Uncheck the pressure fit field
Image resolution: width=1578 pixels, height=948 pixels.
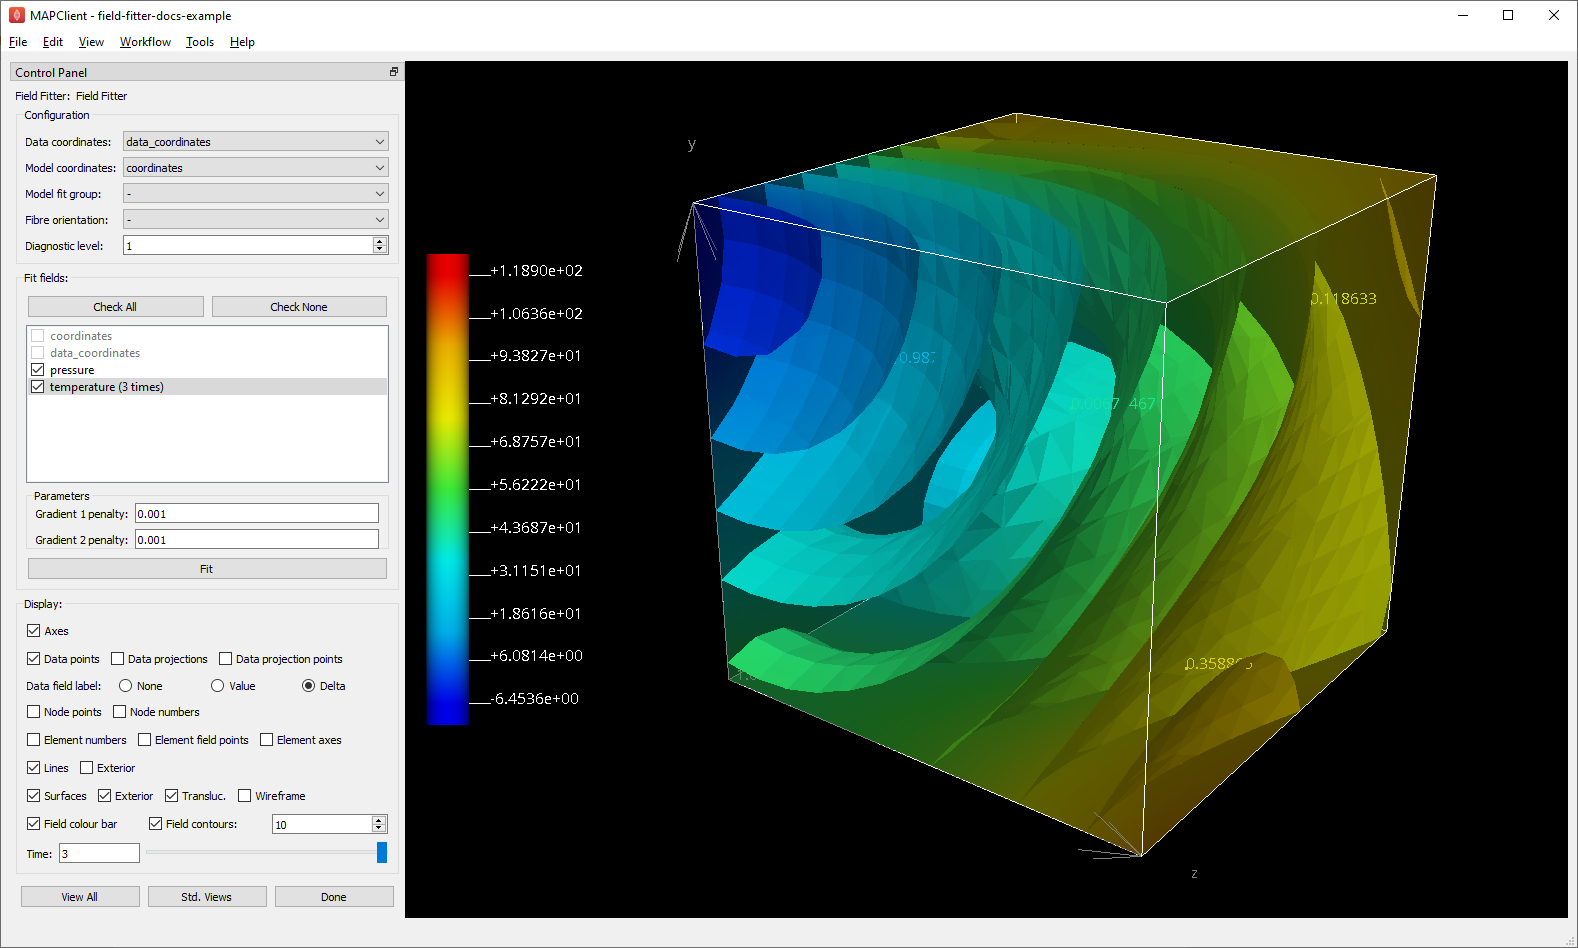click(x=38, y=370)
